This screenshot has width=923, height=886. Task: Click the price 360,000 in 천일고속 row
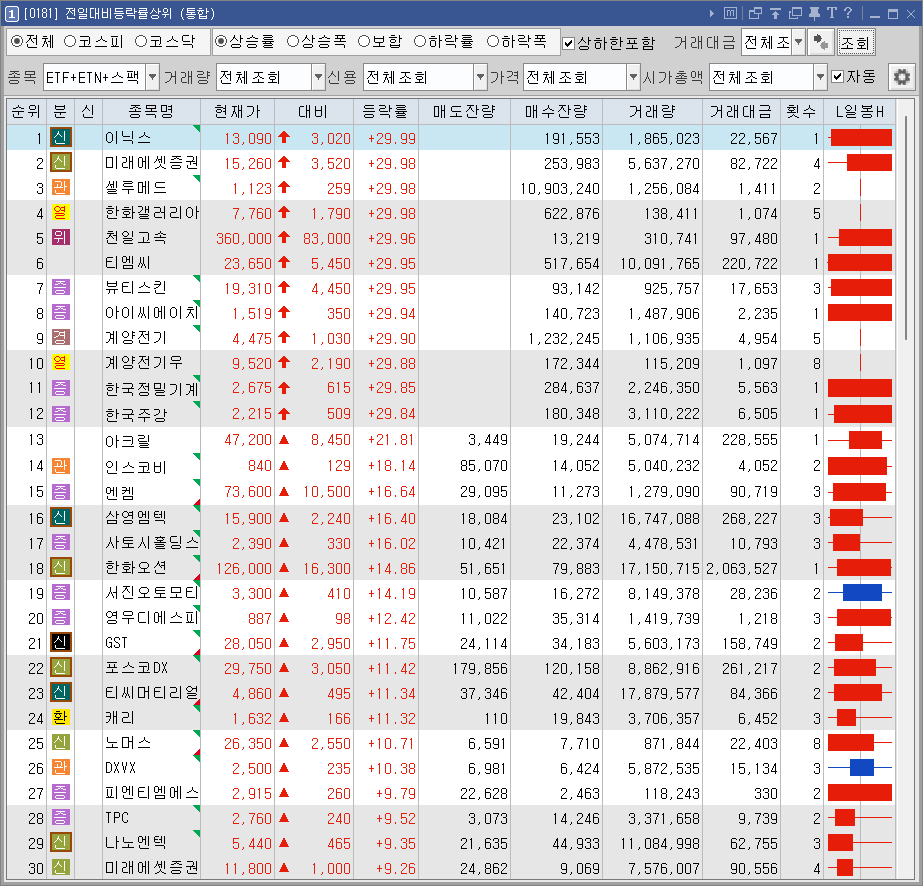[244, 238]
